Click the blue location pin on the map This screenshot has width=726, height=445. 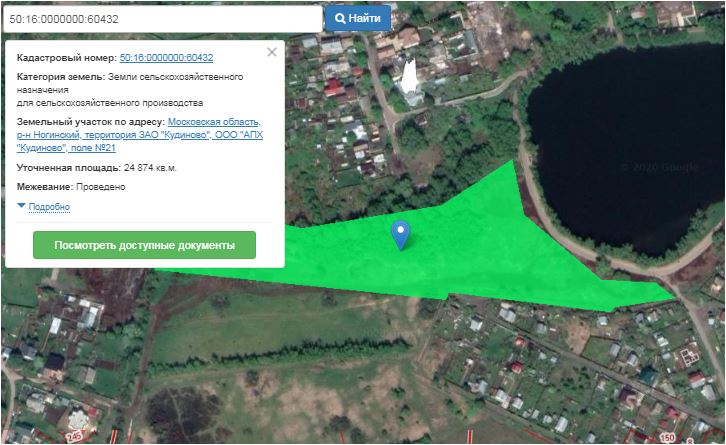(401, 233)
